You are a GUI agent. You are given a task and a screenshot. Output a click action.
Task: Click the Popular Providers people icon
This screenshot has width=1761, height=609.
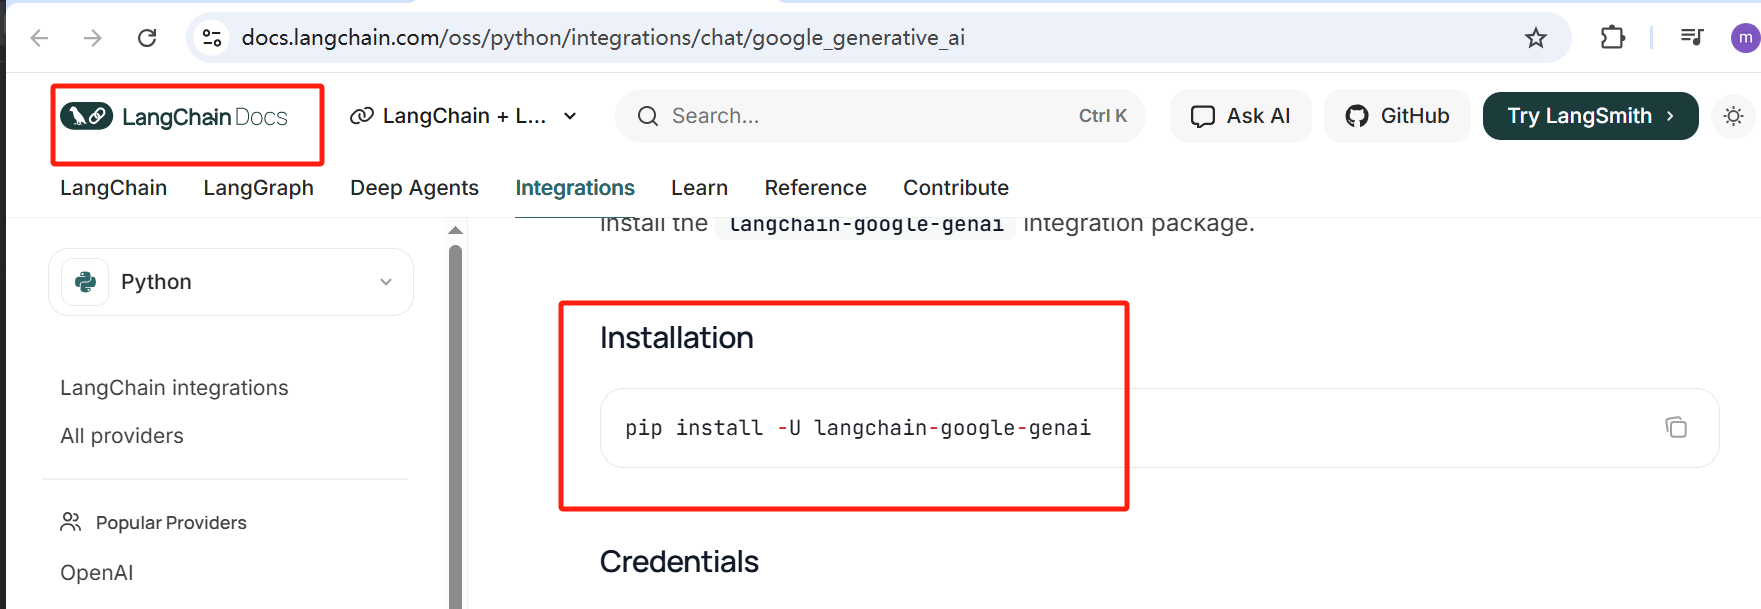pos(71,522)
